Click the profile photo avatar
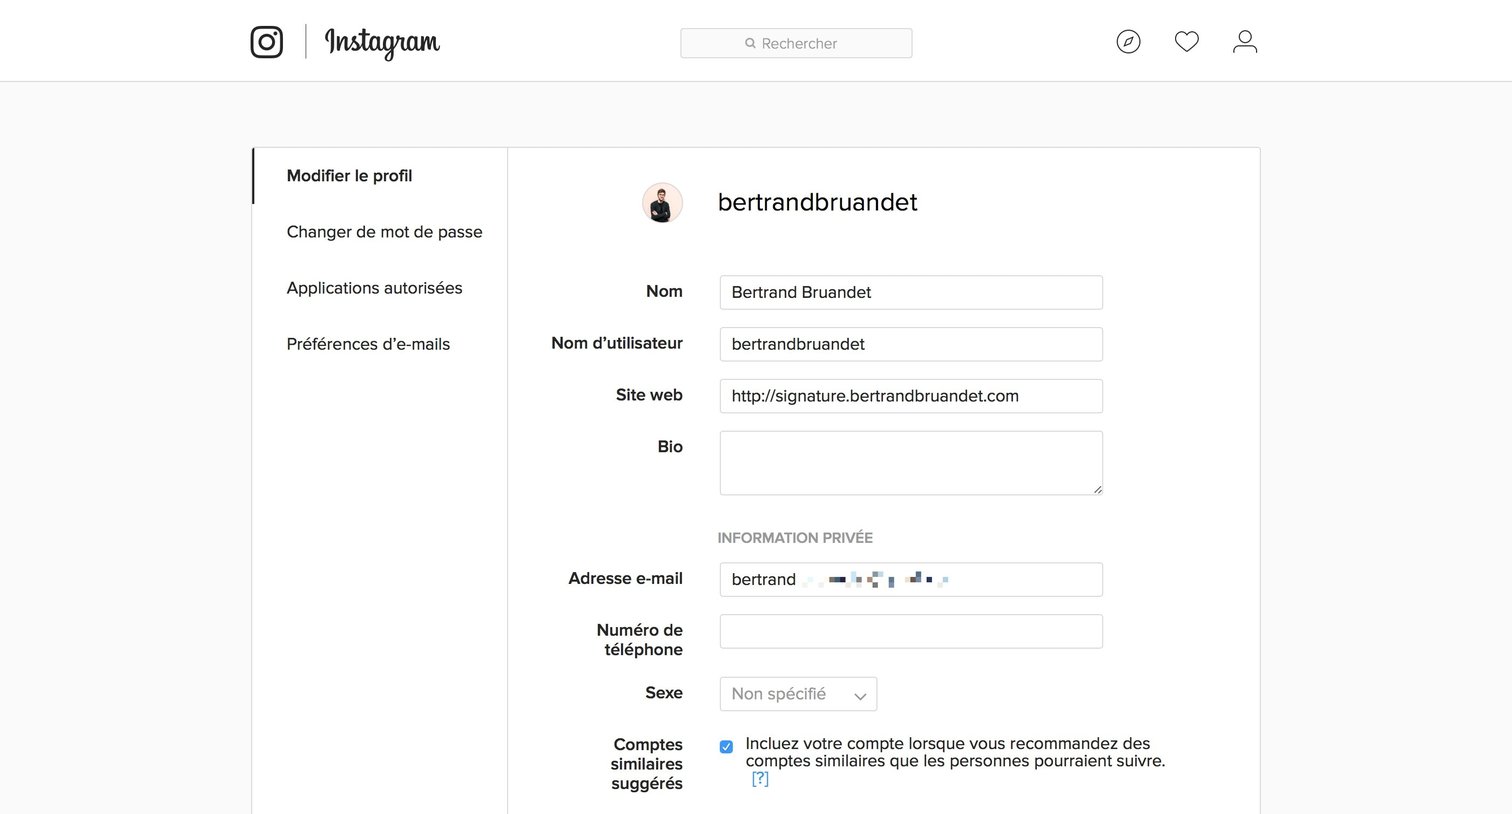The height and width of the screenshot is (814, 1512). click(x=662, y=202)
